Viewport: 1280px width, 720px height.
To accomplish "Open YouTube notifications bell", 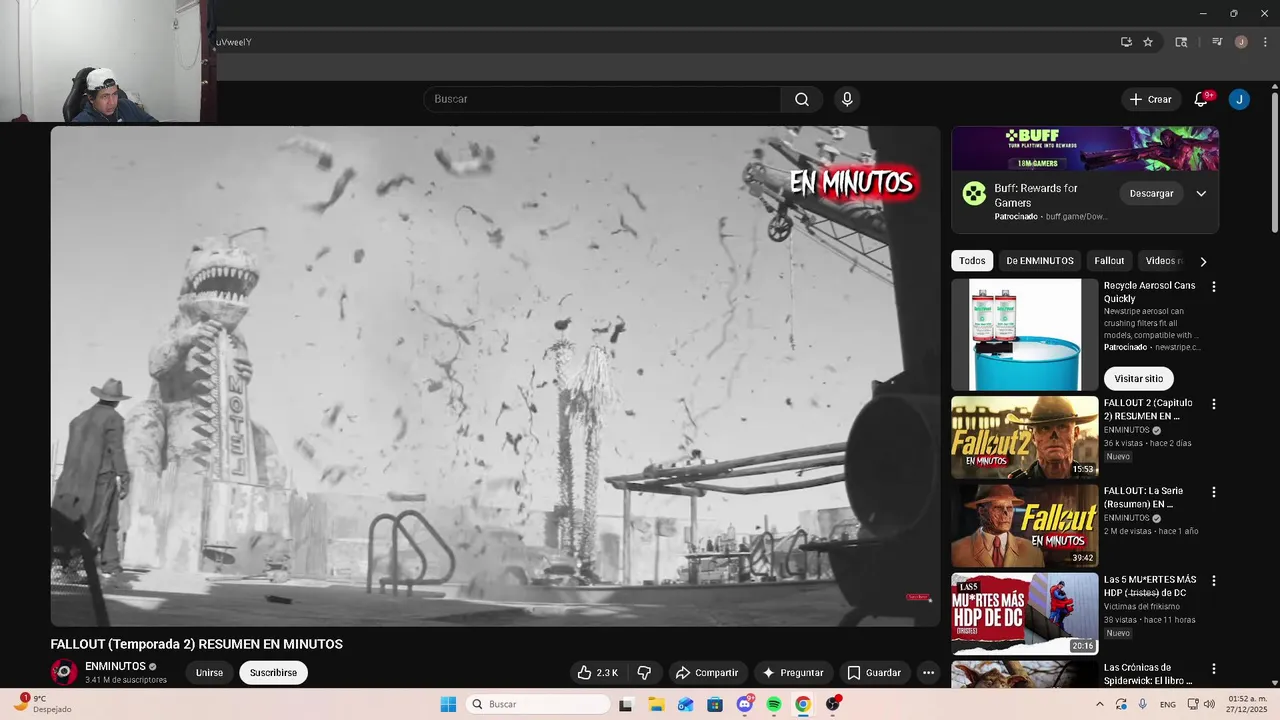I will 1201,99.
